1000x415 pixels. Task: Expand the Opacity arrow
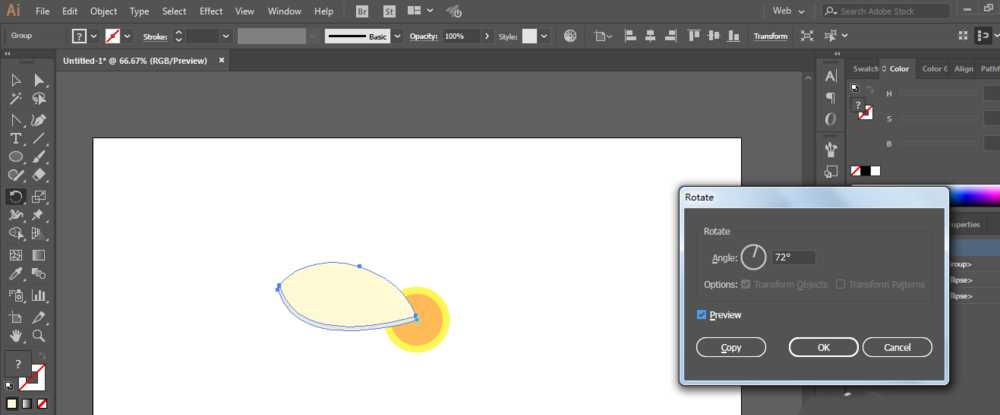487,36
